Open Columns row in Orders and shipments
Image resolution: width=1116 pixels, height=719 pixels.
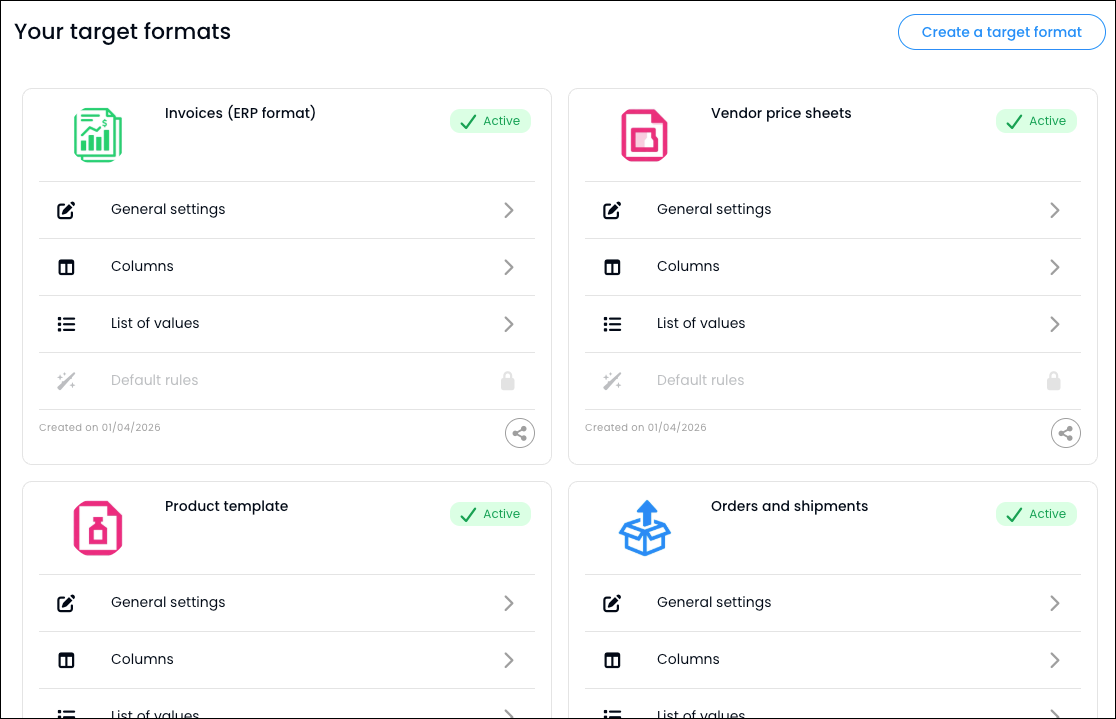tap(688, 660)
